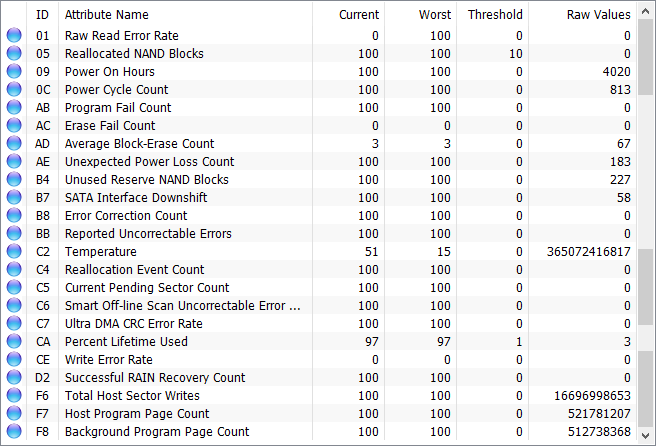Select the Ultra DMA CRC Error Rate attribute name

click(133, 323)
